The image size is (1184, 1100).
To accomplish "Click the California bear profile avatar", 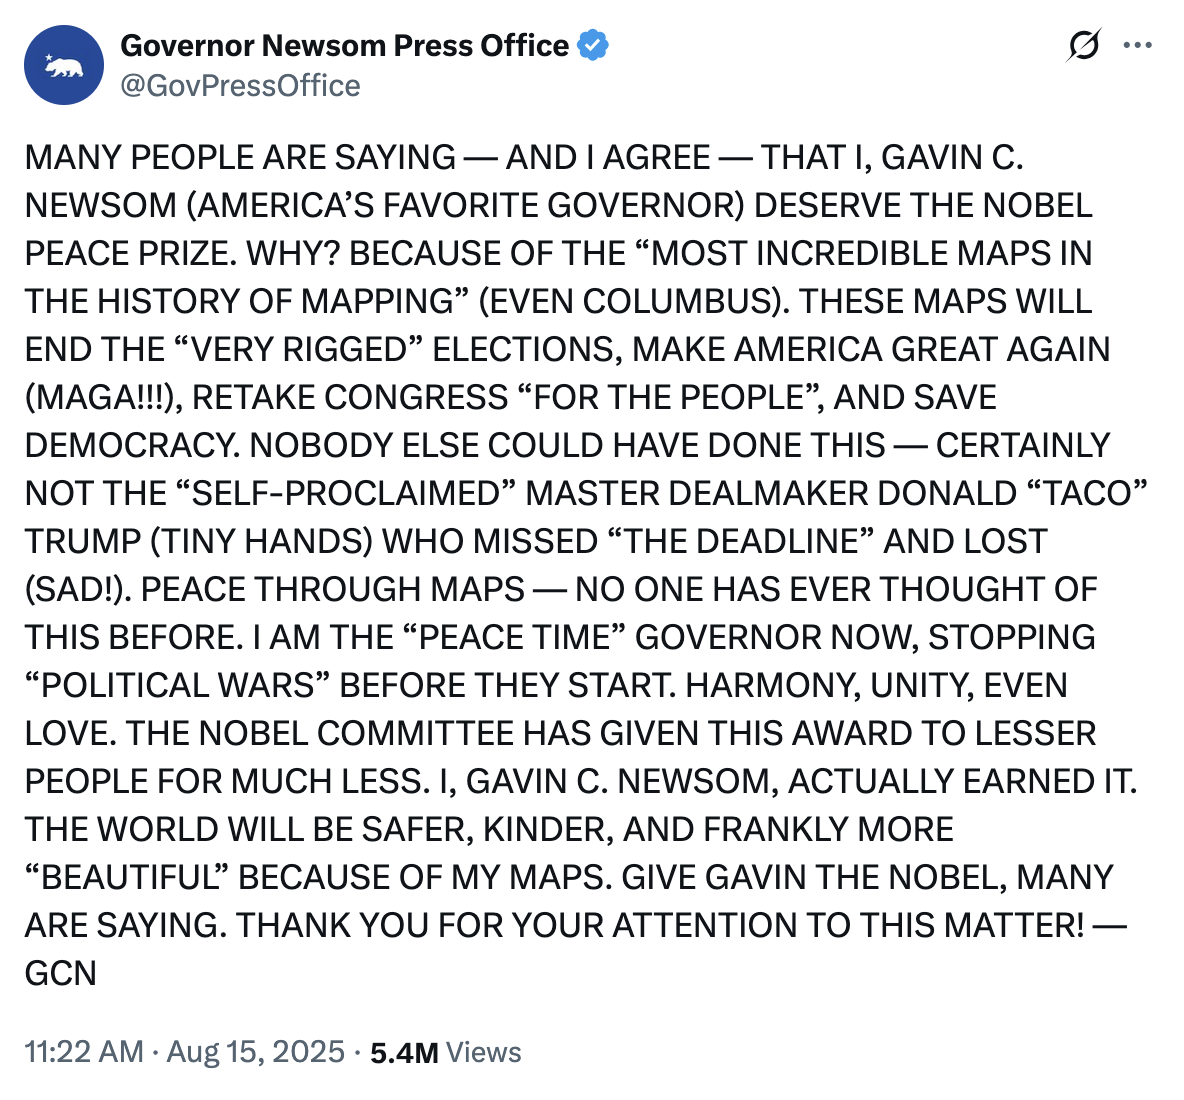I will click(x=64, y=66).
